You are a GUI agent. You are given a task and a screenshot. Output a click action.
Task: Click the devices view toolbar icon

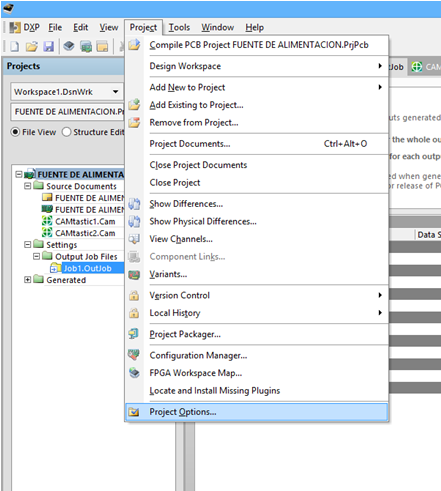(69, 46)
